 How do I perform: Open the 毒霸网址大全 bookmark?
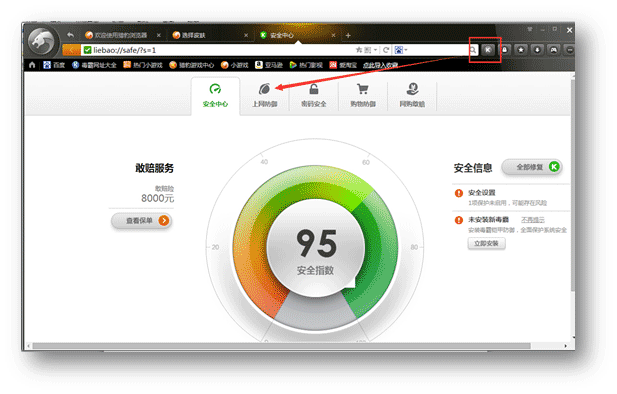point(94,65)
